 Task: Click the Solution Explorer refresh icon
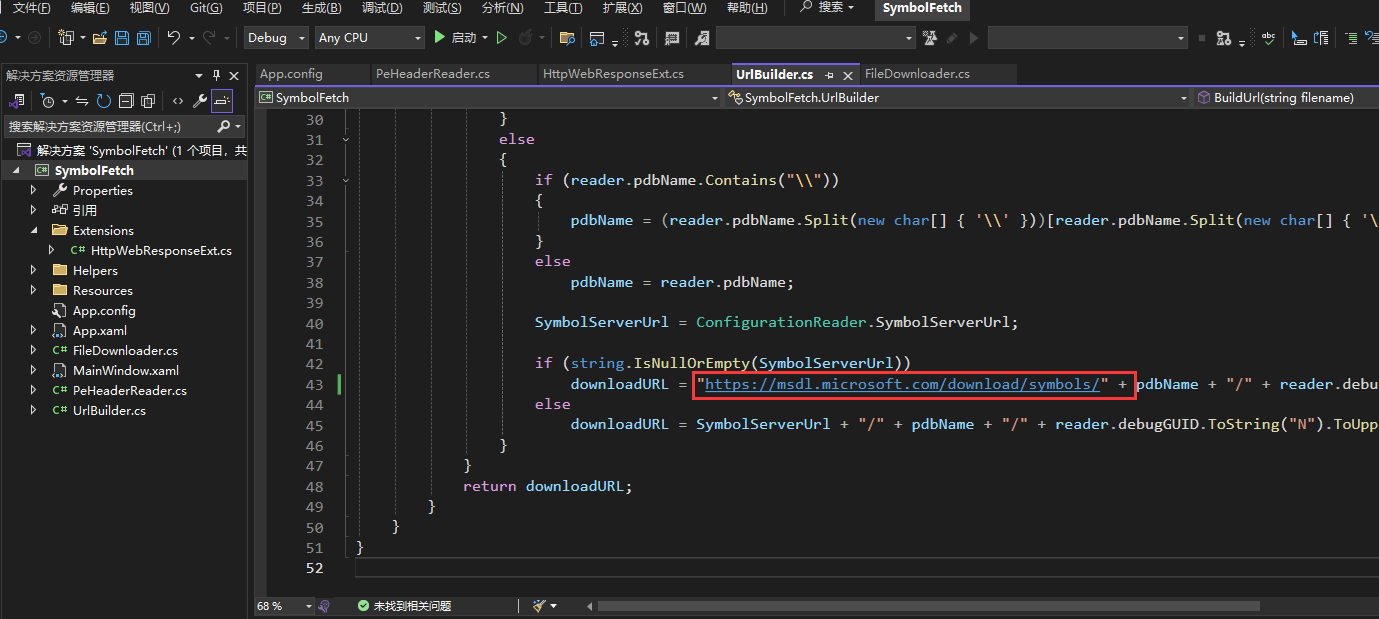[x=104, y=101]
